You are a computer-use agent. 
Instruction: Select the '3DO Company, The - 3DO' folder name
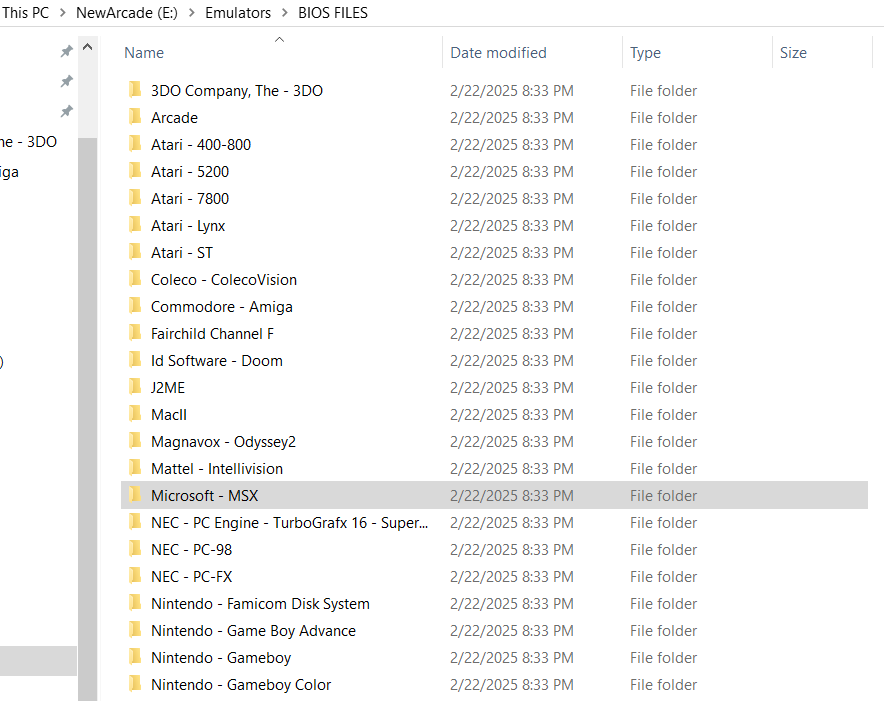pos(237,91)
